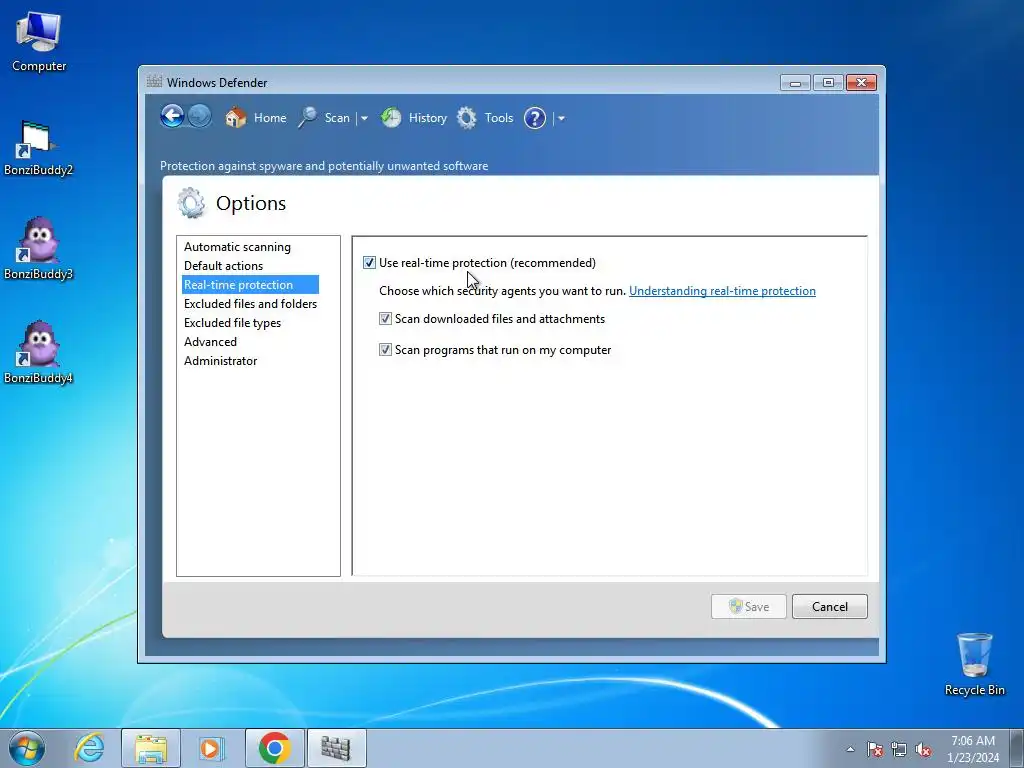Go back with the blue back arrow
The height and width of the screenshot is (768, 1024).
[172, 117]
